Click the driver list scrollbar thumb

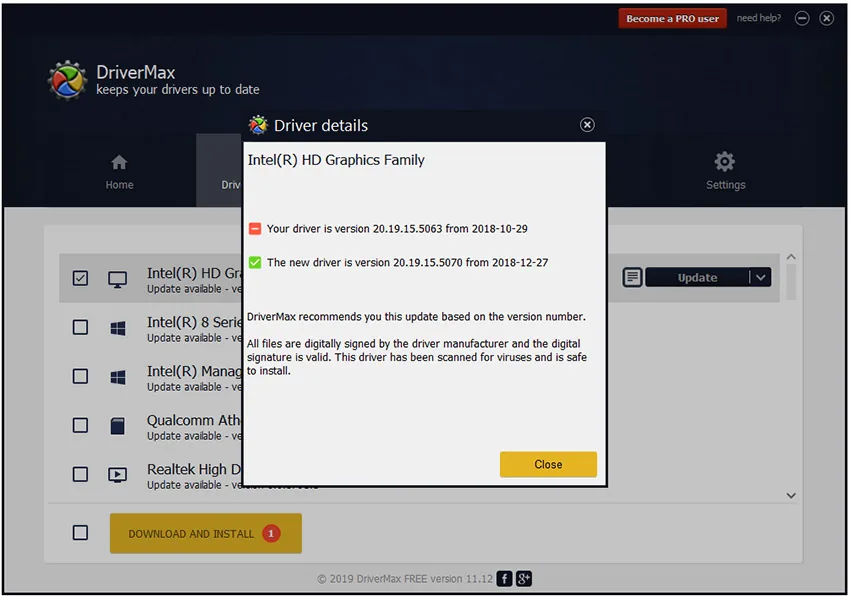coord(791,281)
